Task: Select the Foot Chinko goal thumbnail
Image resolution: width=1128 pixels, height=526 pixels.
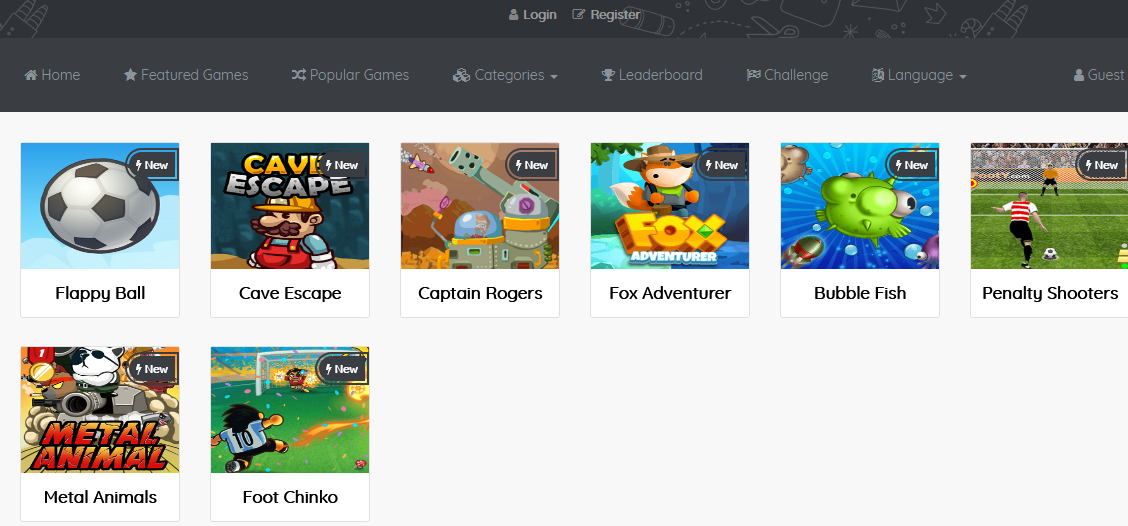Action: tap(290, 410)
